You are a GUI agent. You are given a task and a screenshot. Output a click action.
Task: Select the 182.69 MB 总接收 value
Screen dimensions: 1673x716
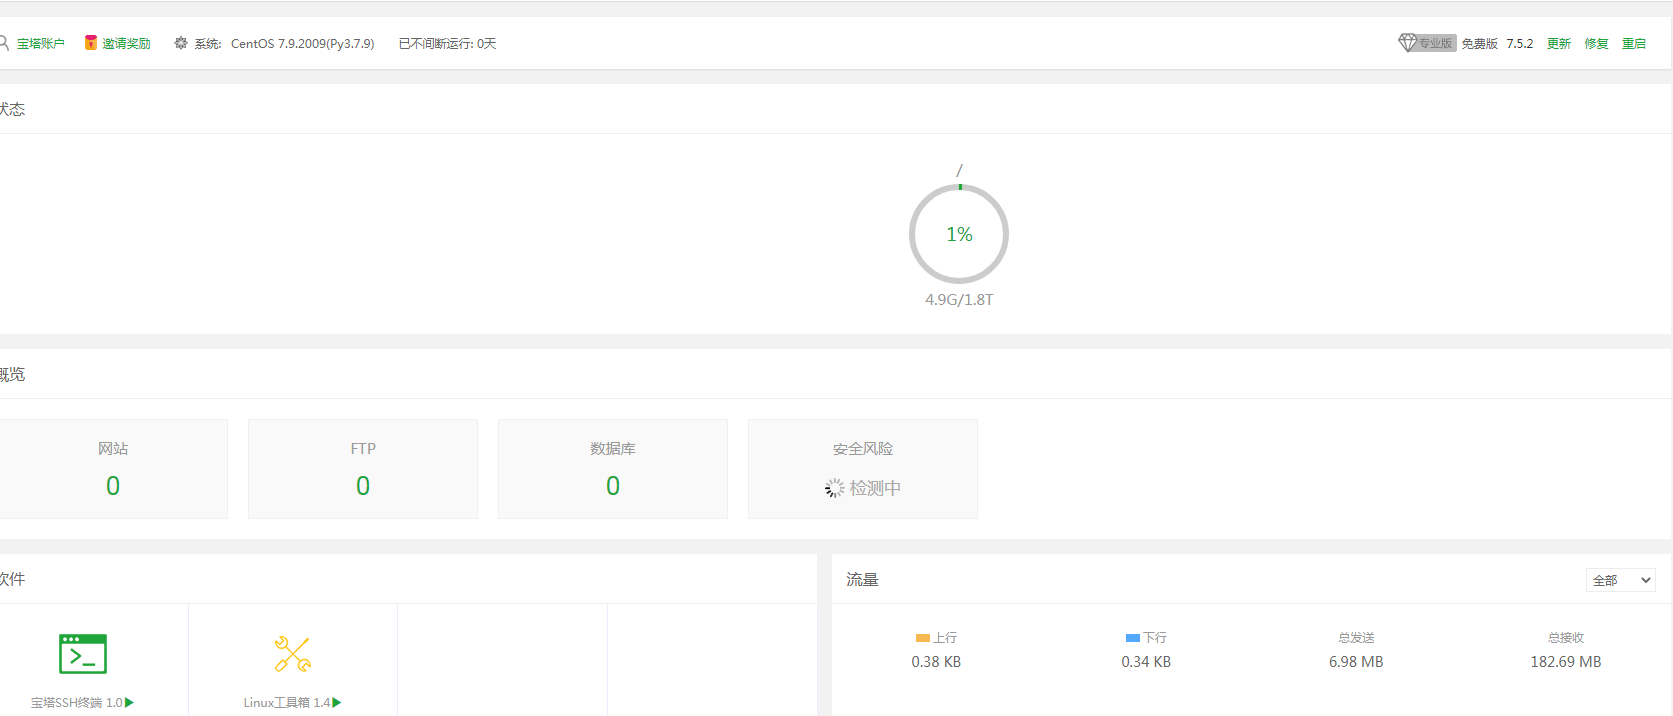[x=1566, y=662]
